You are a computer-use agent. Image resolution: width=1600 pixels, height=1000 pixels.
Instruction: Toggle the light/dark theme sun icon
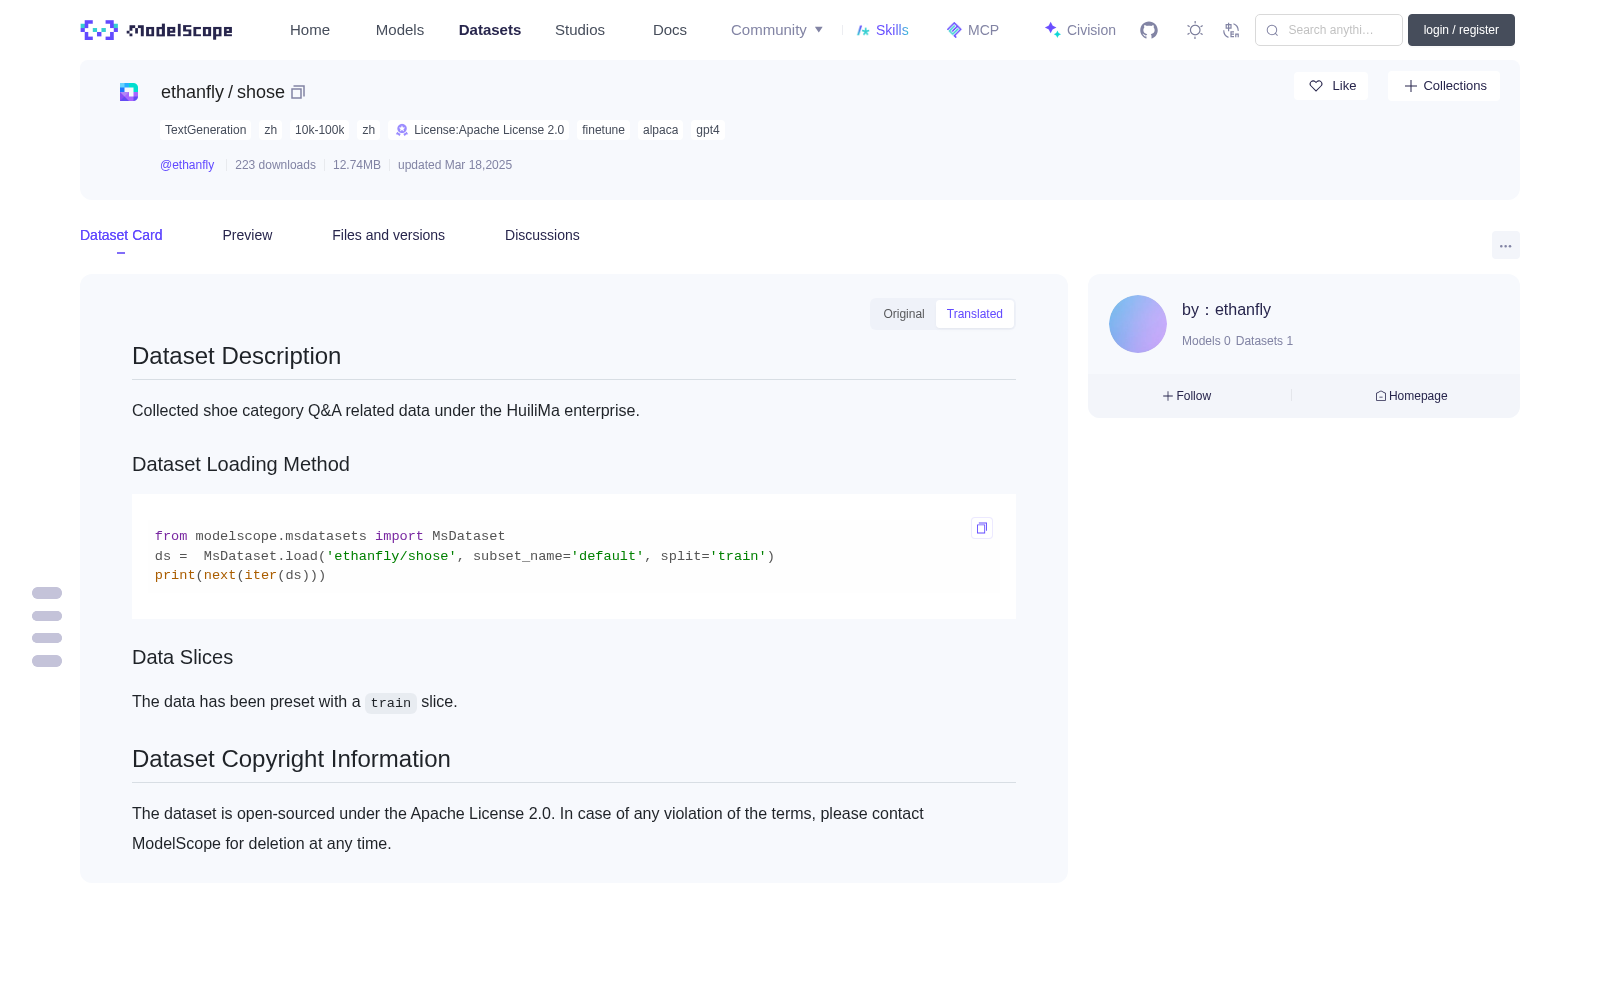1194,30
